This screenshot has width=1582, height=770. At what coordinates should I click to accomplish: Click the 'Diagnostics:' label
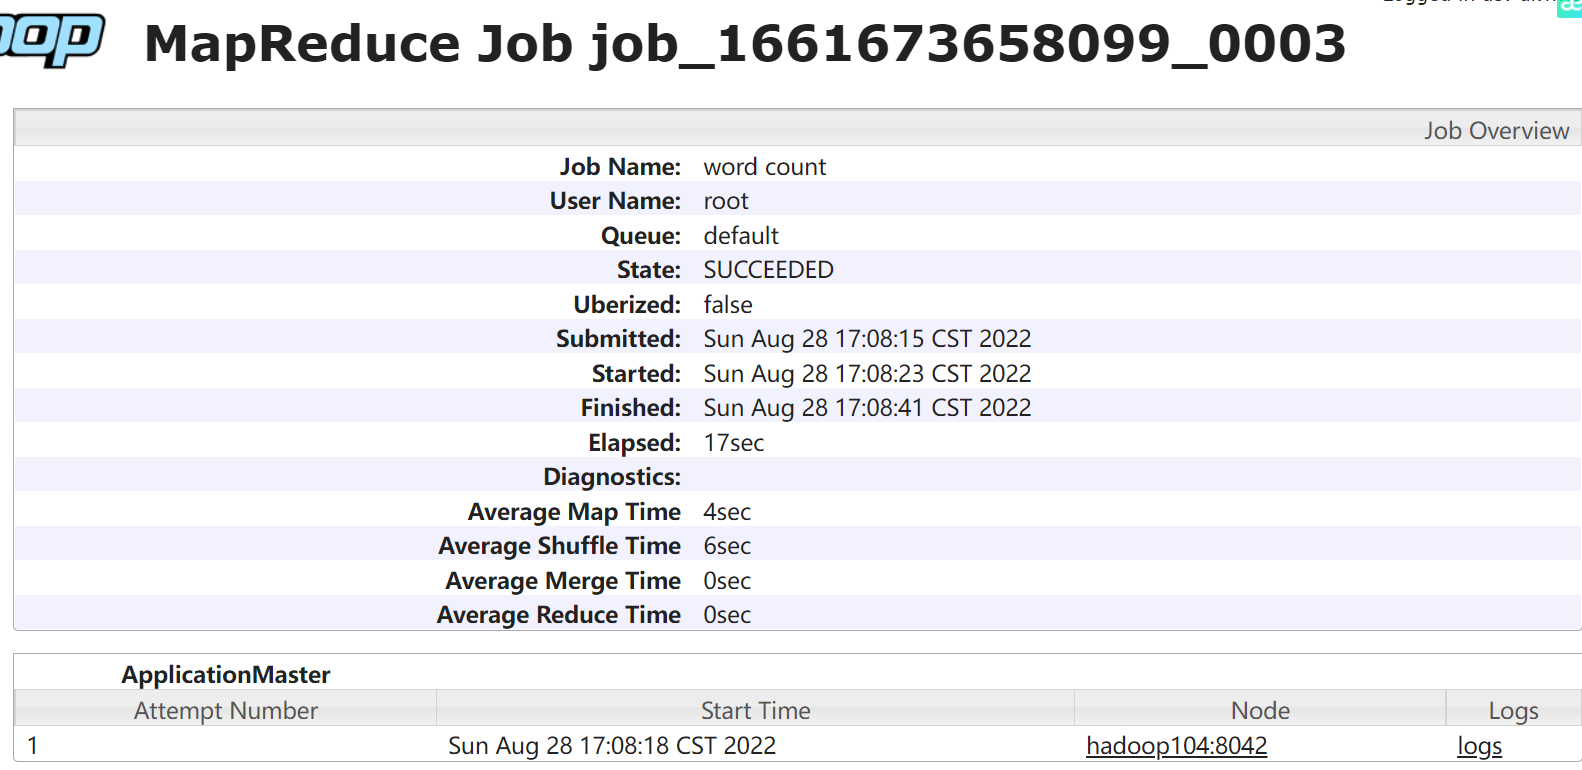pyautogui.click(x=612, y=477)
